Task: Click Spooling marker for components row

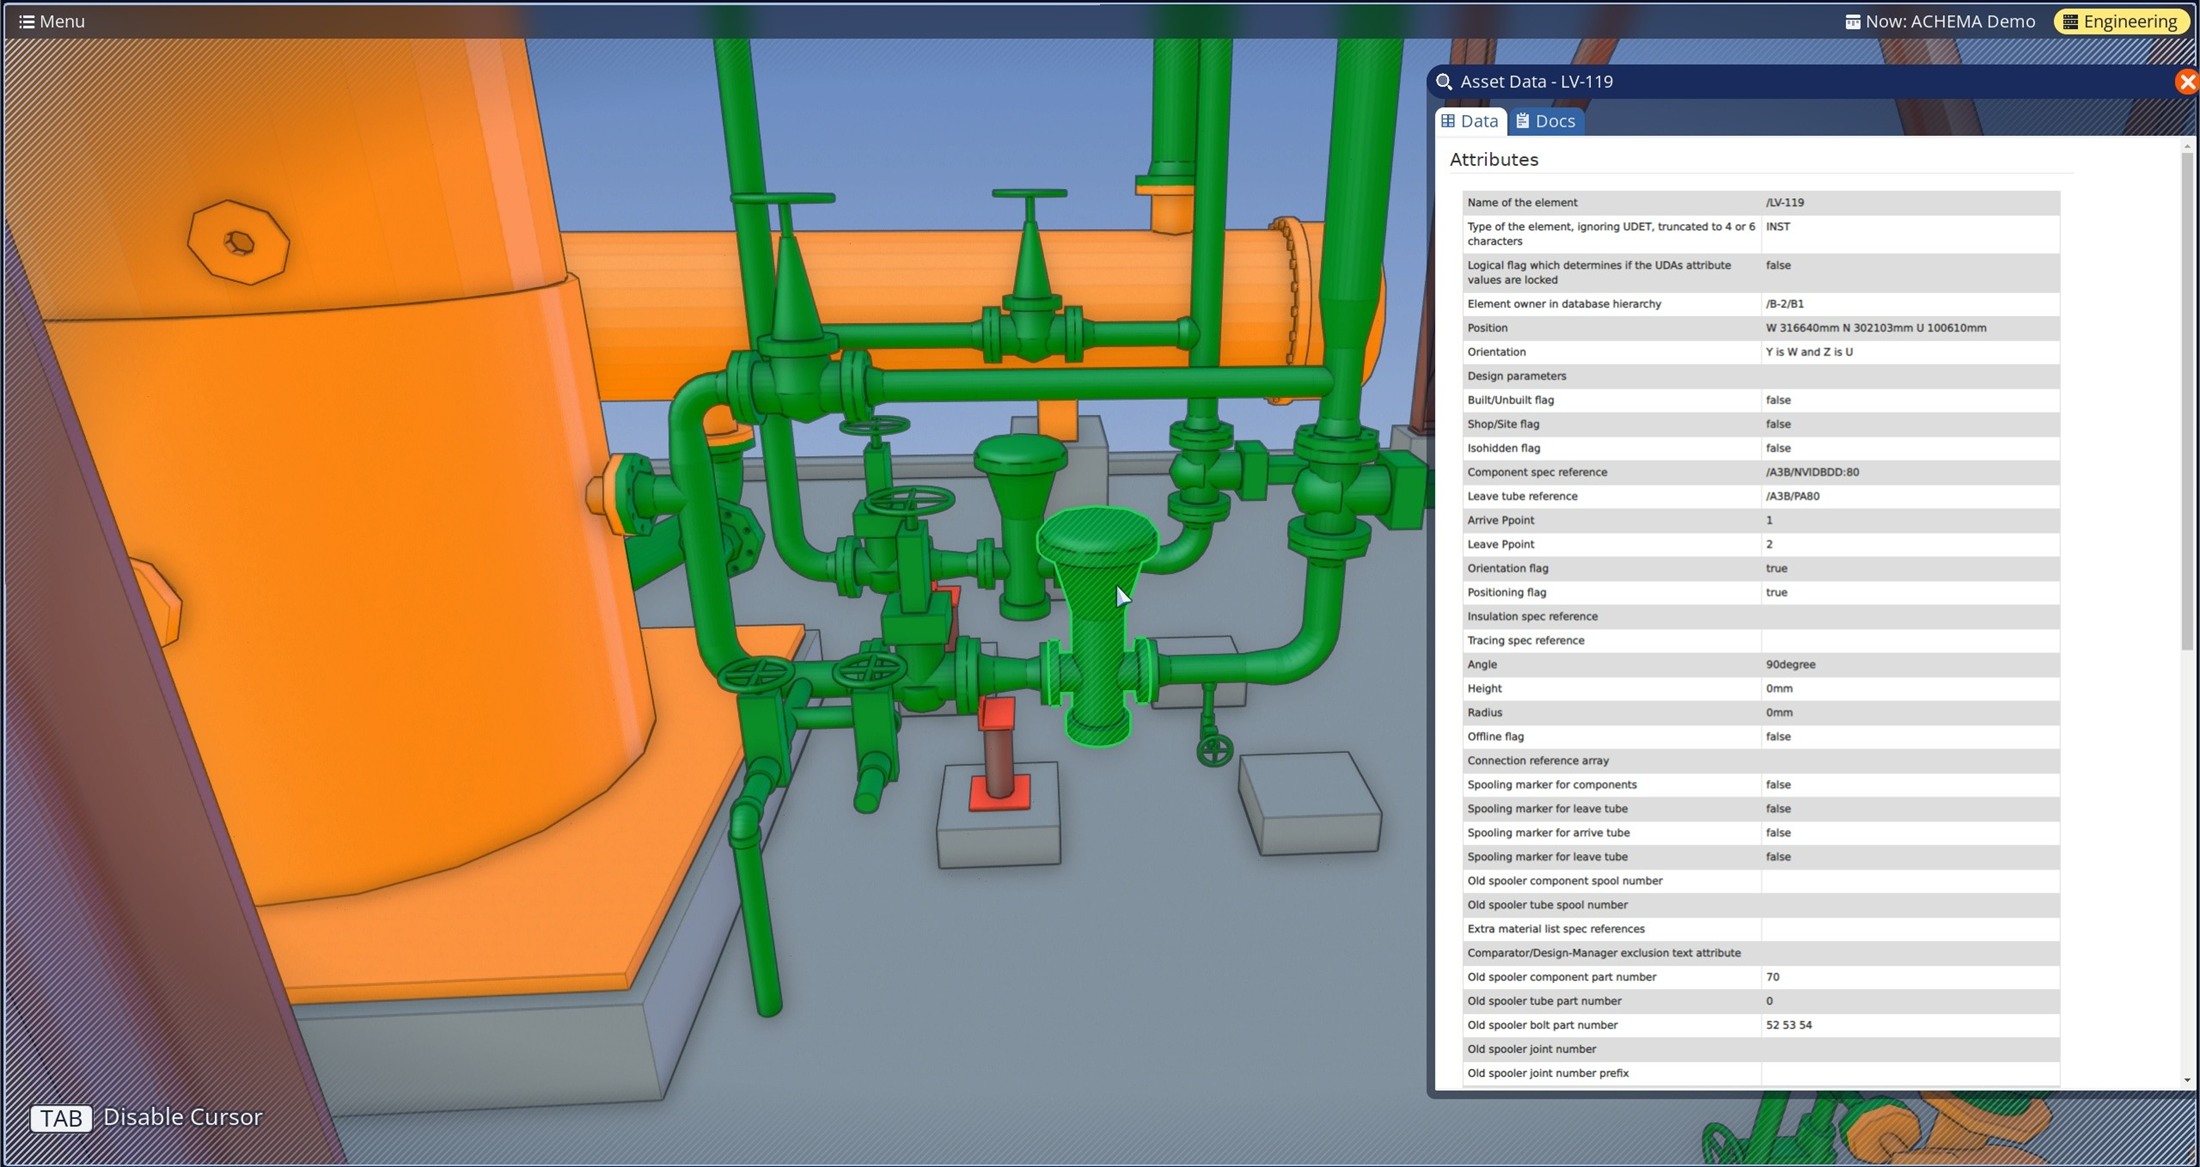Action: click(1761, 785)
